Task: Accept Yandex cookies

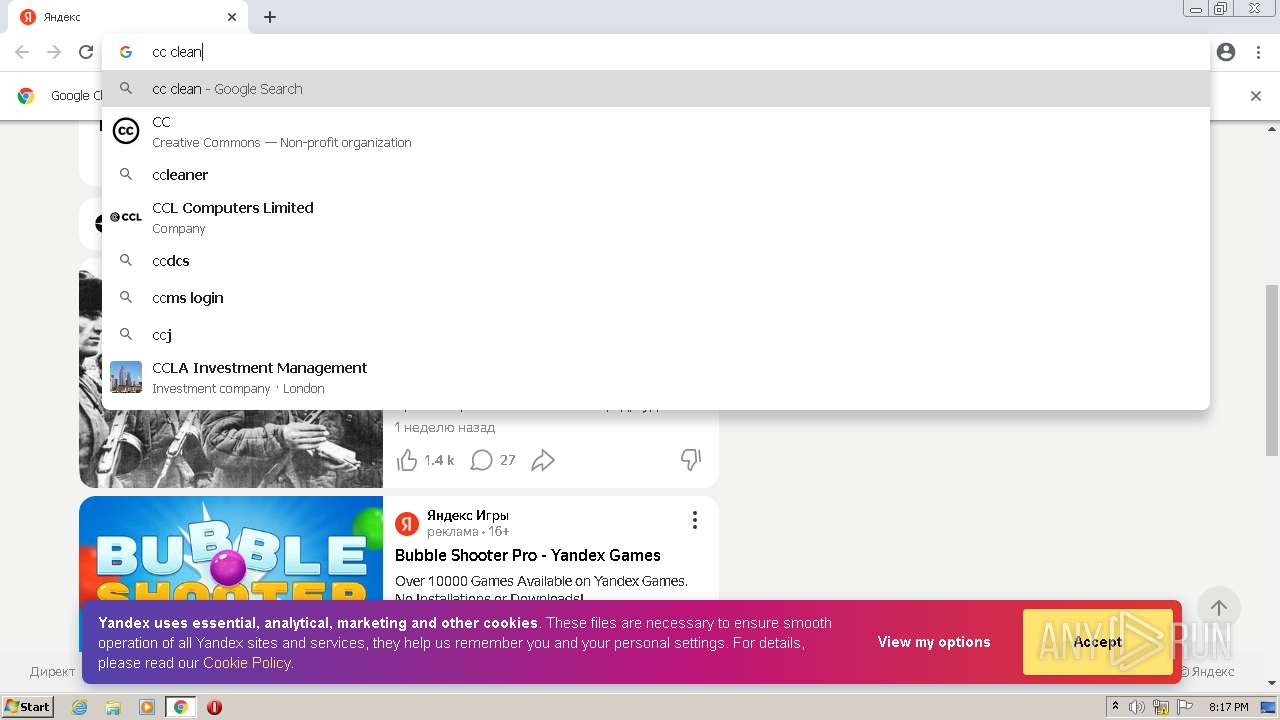Action: click(x=1098, y=642)
